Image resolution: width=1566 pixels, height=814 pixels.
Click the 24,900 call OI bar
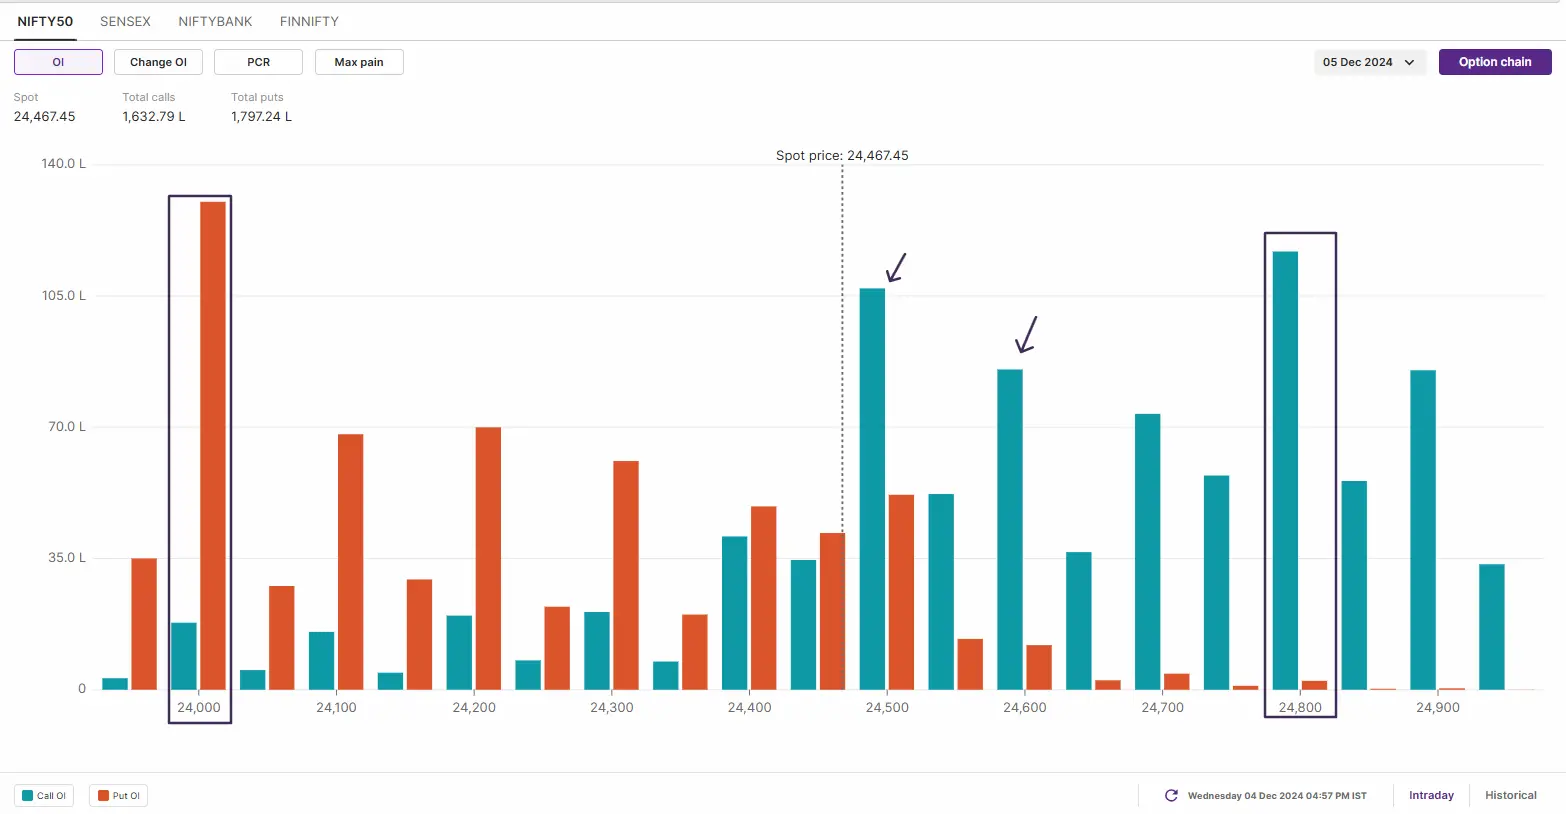(x=1423, y=530)
